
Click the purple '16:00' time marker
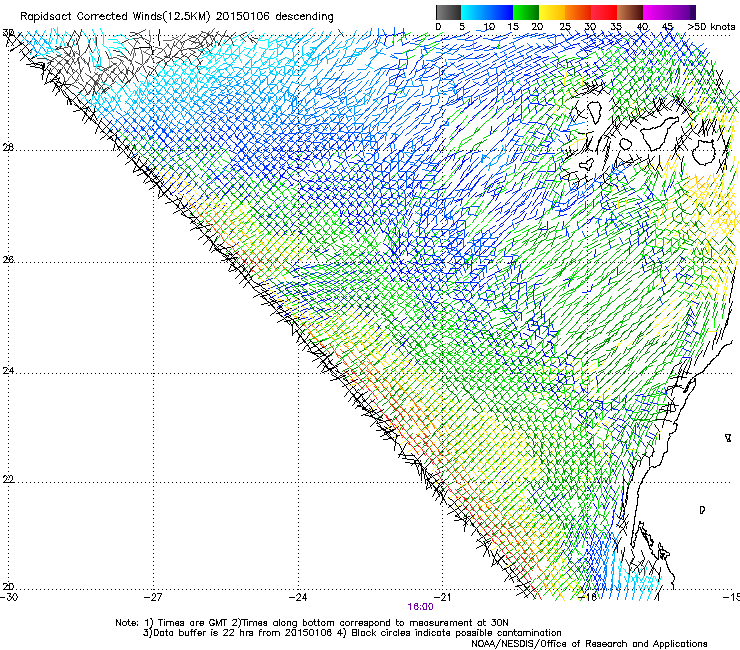coord(420,607)
